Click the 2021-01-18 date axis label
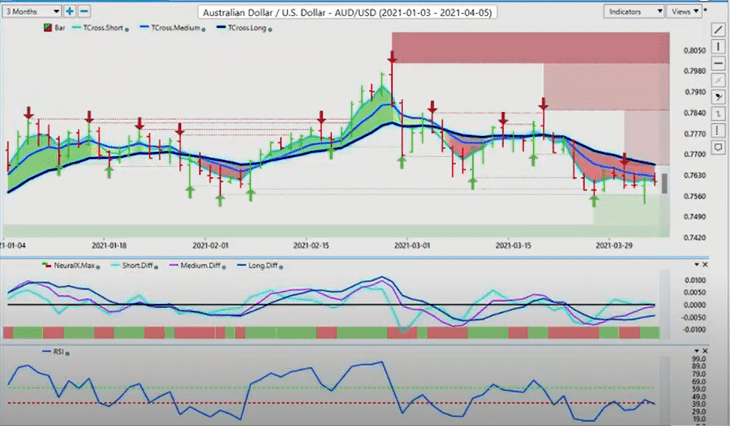The height and width of the screenshot is (426, 730). click(x=109, y=245)
